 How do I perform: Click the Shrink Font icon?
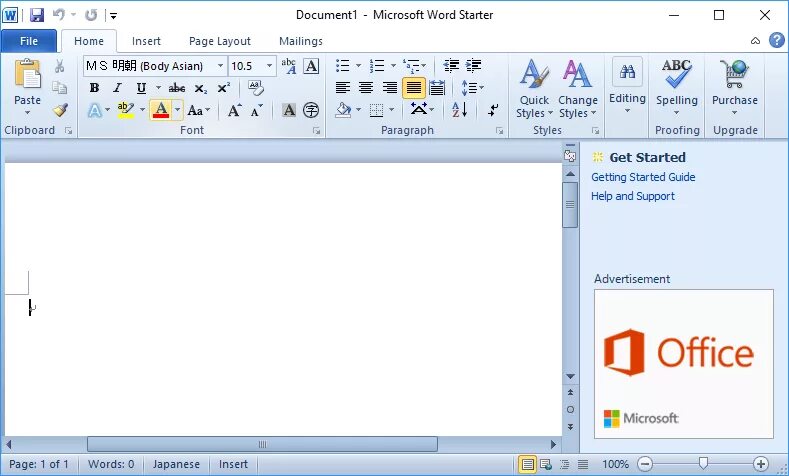257,110
